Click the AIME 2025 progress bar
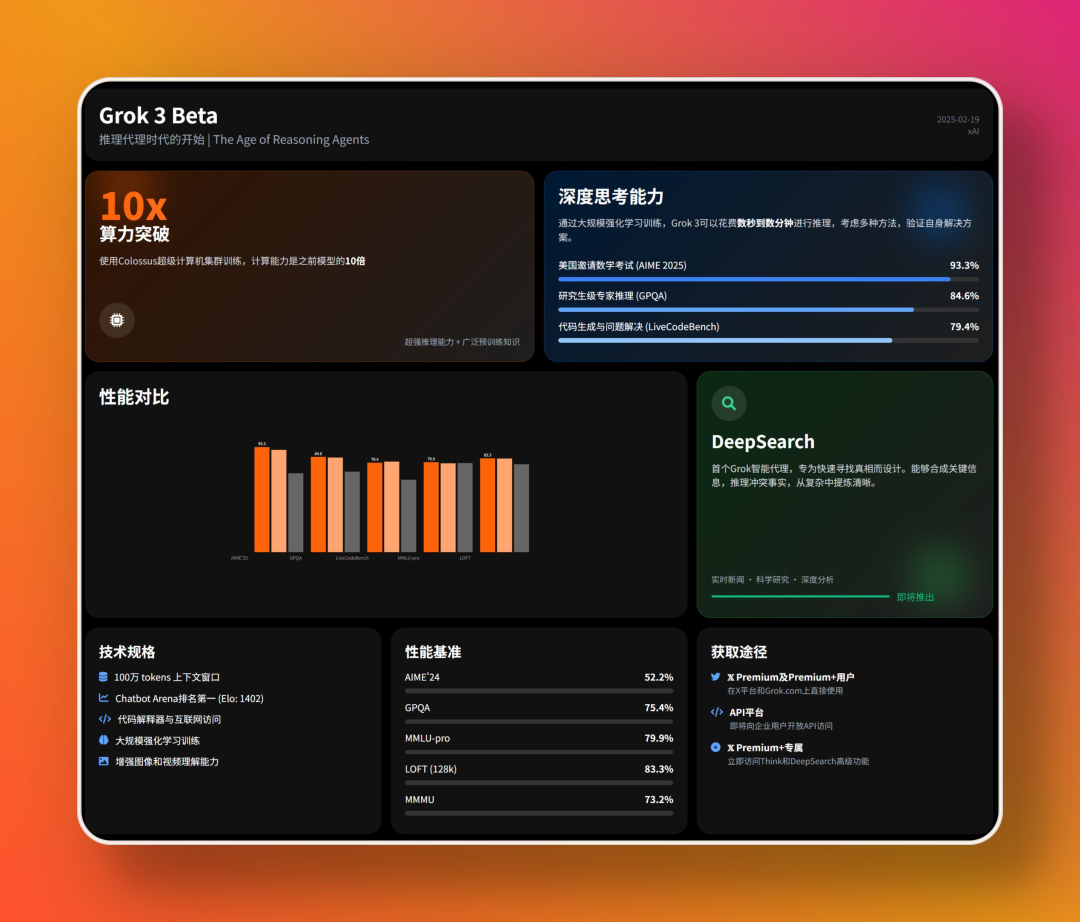Image resolution: width=1080 pixels, height=922 pixels. (x=768, y=280)
